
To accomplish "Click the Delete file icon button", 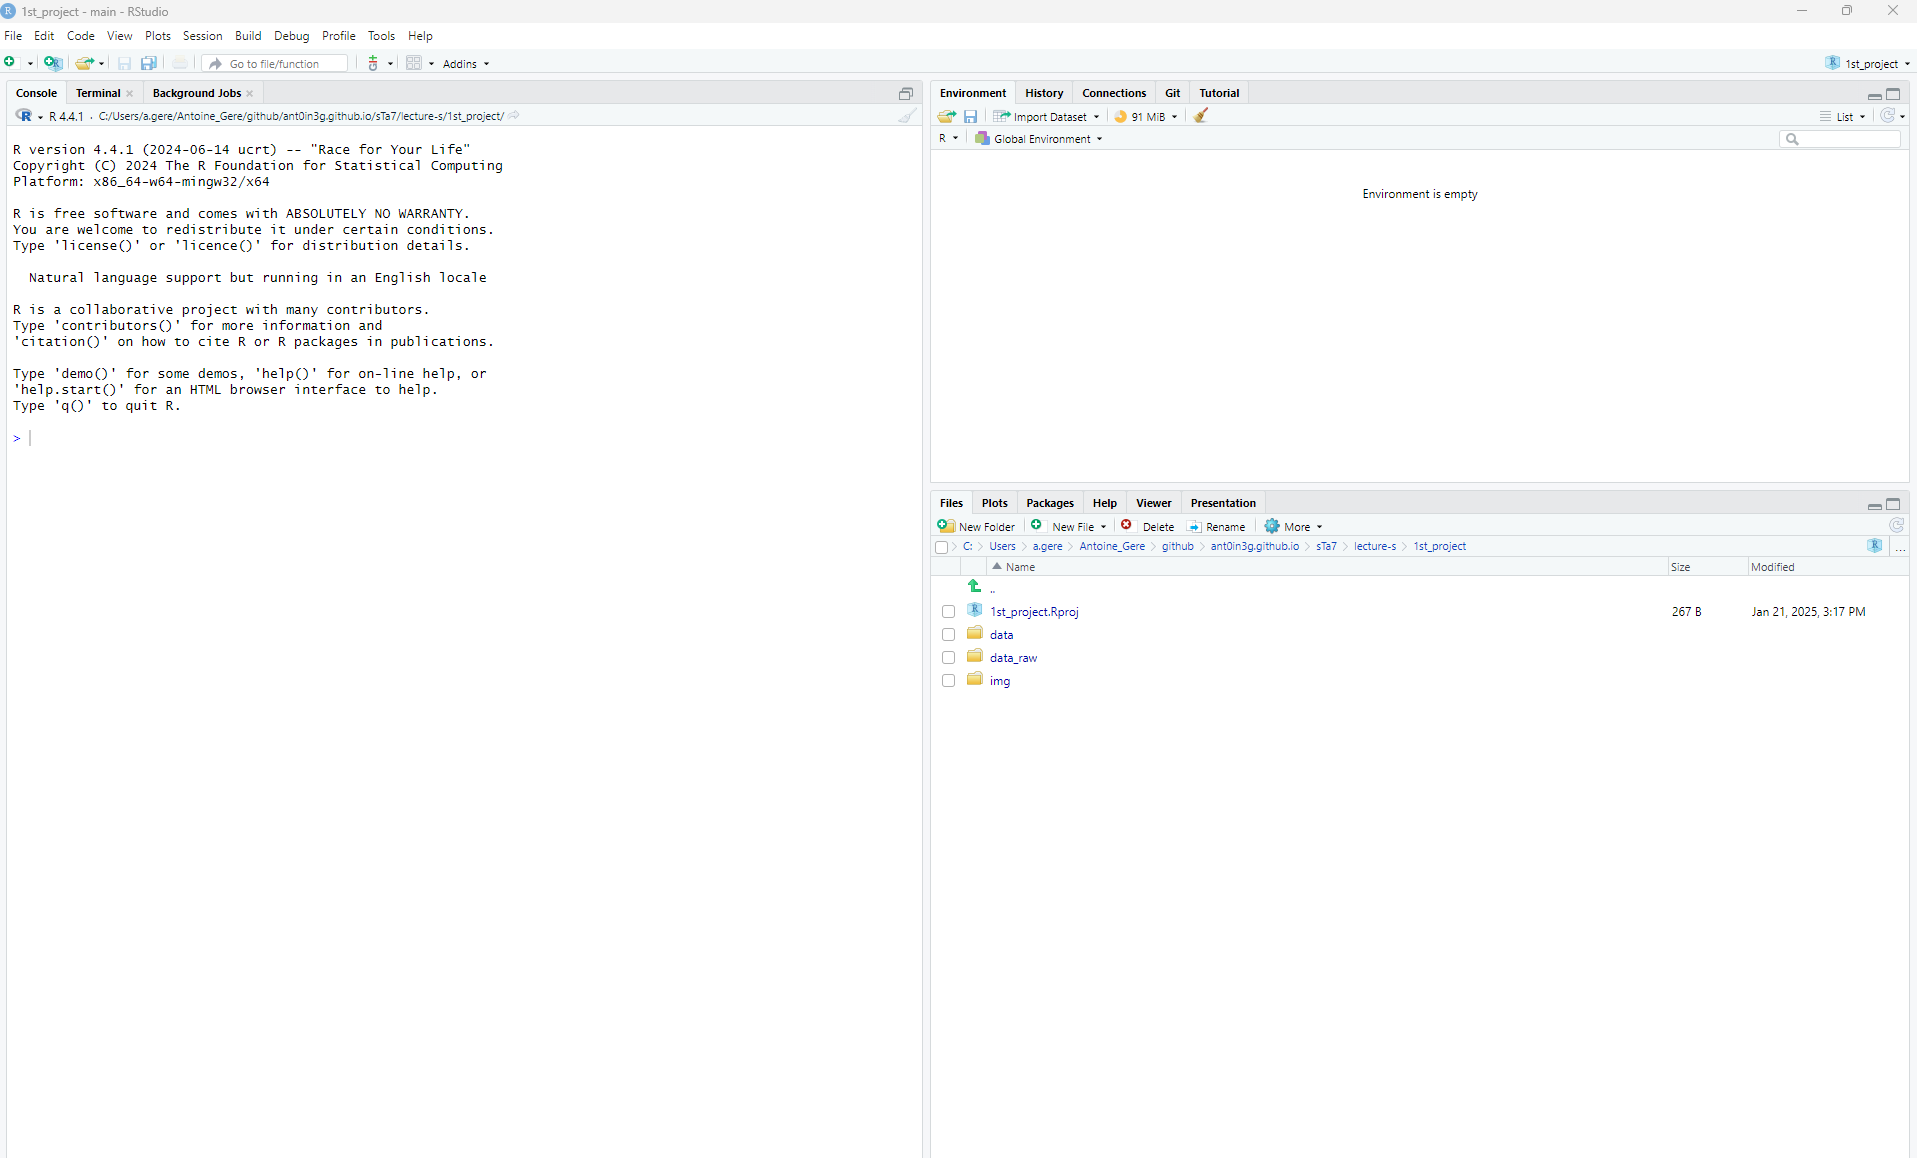I will pos(1148,526).
